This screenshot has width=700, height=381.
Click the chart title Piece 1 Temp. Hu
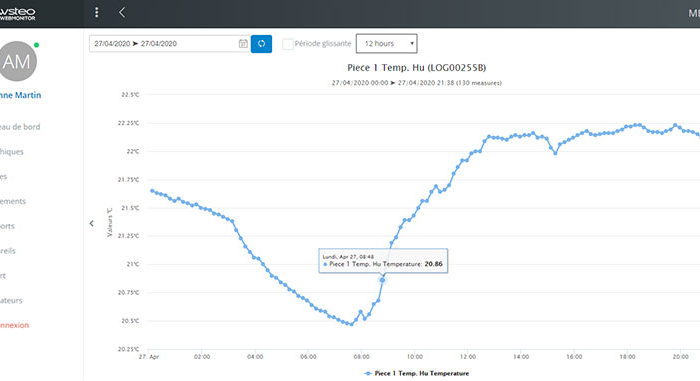tap(417, 68)
